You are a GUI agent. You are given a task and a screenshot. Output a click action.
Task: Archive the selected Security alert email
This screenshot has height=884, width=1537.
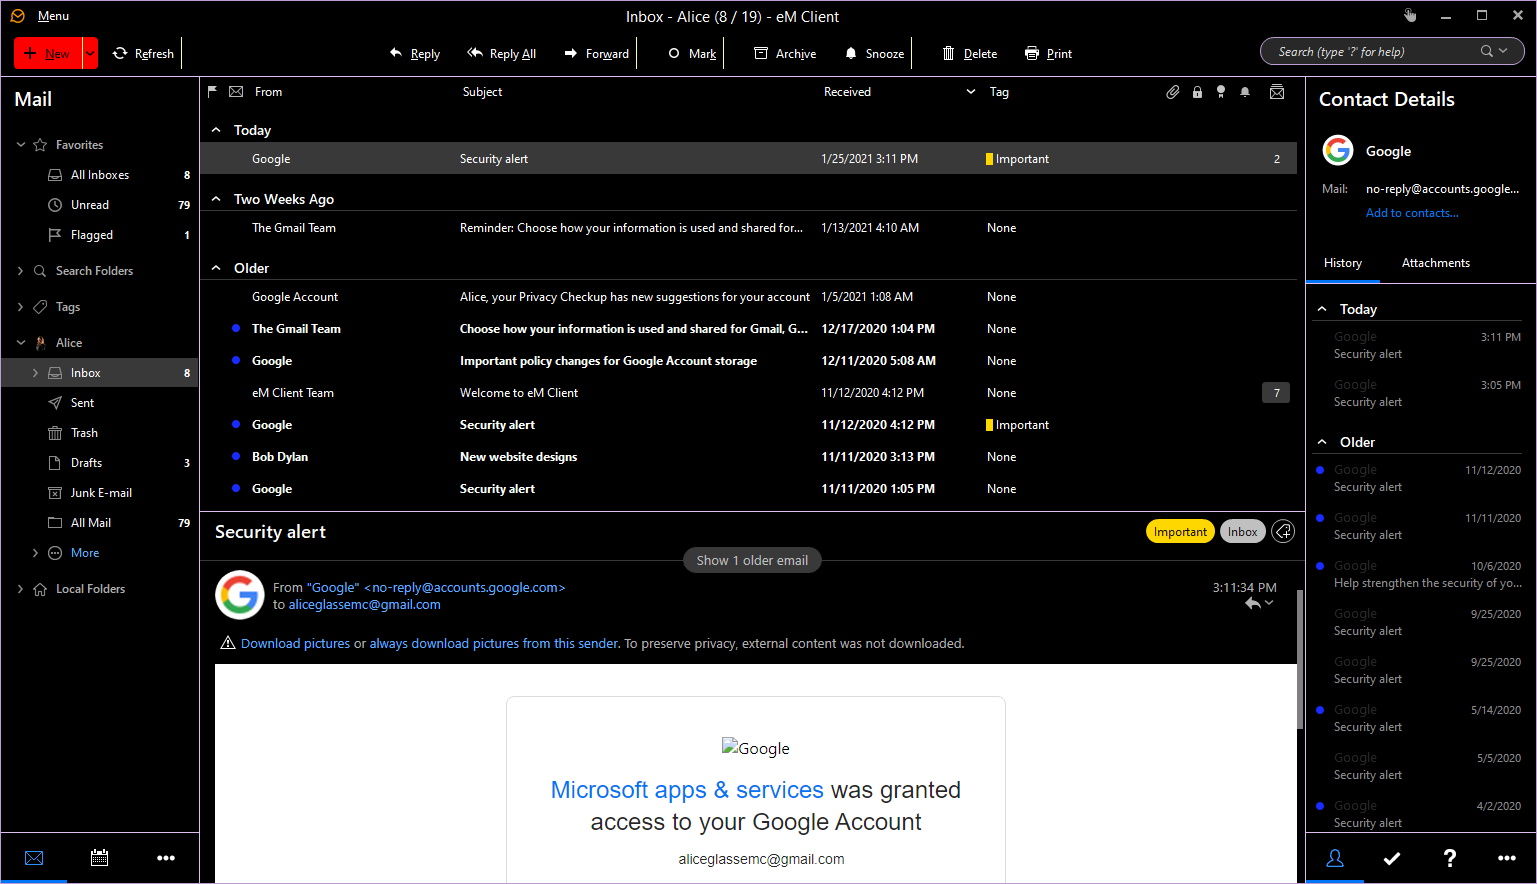pos(785,53)
